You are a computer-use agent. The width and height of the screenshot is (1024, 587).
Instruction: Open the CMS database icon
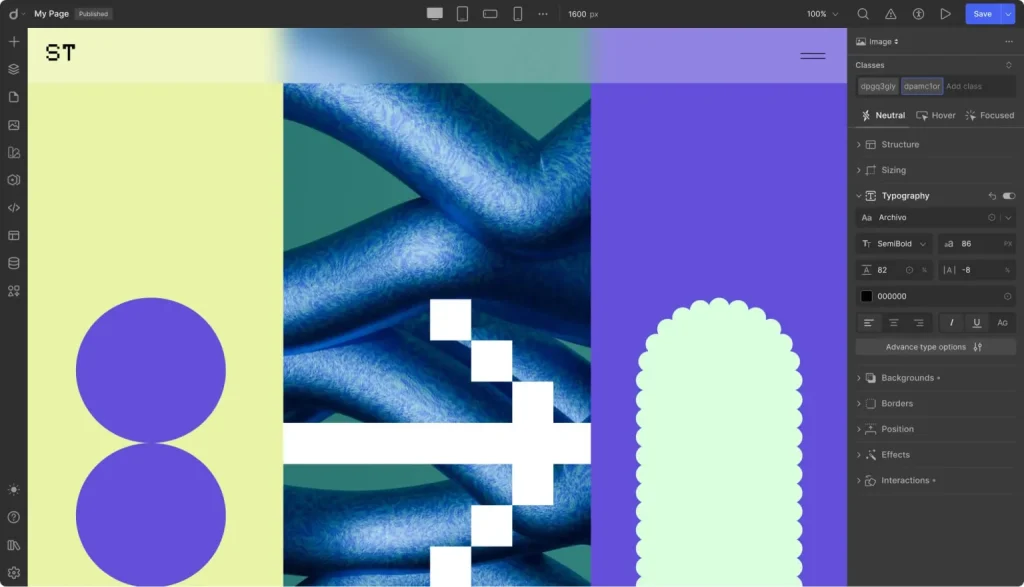click(14, 264)
